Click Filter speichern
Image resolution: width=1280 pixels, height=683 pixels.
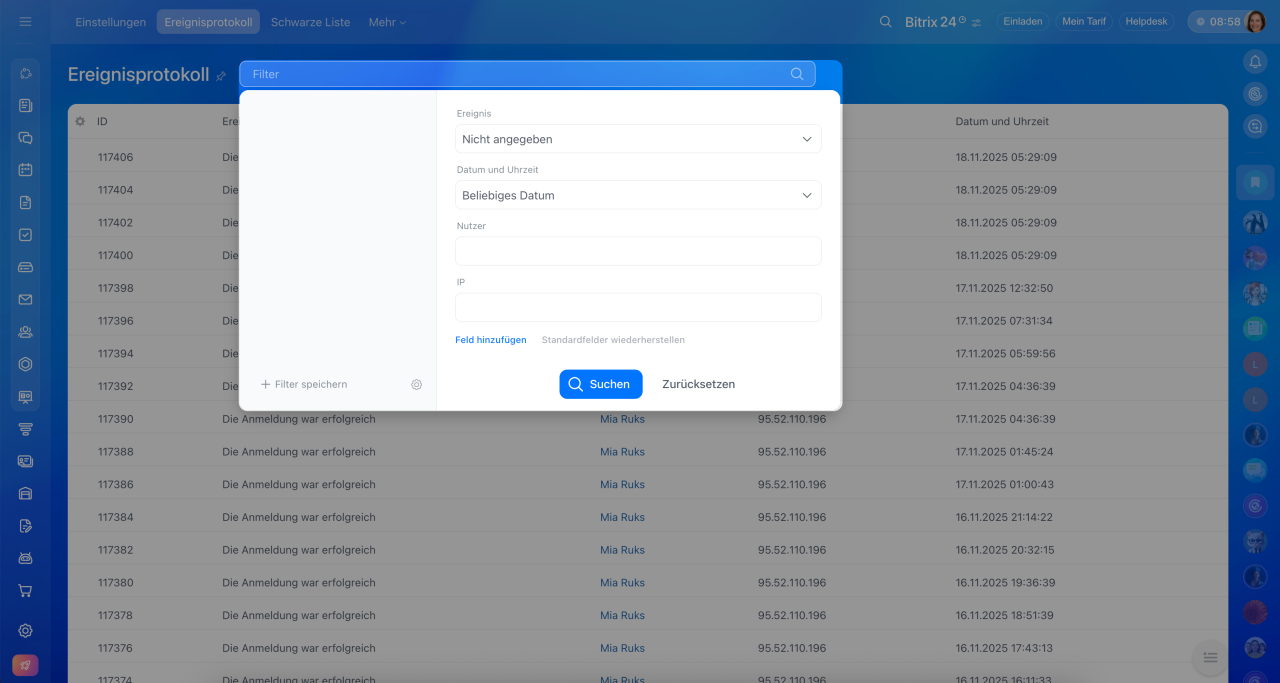pyautogui.click(x=304, y=384)
